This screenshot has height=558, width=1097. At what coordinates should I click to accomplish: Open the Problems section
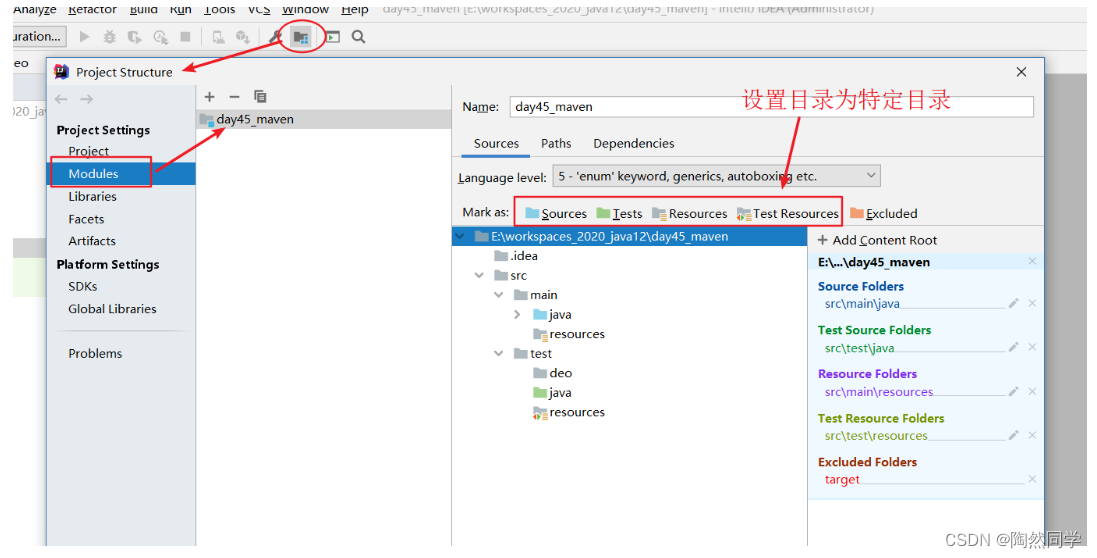pos(95,353)
